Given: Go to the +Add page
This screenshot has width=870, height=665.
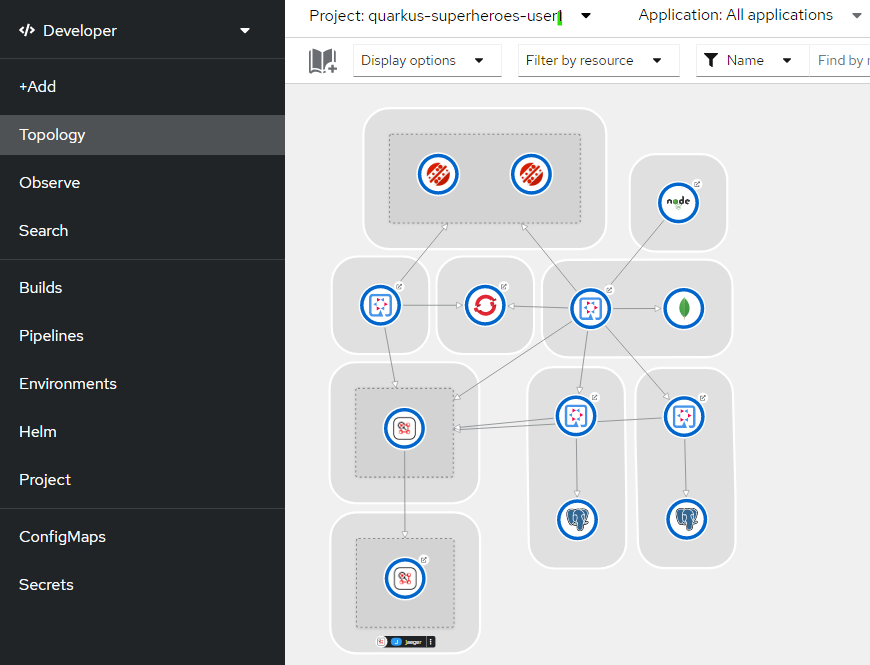Looking at the screenshot, I should tap(143, 87).
